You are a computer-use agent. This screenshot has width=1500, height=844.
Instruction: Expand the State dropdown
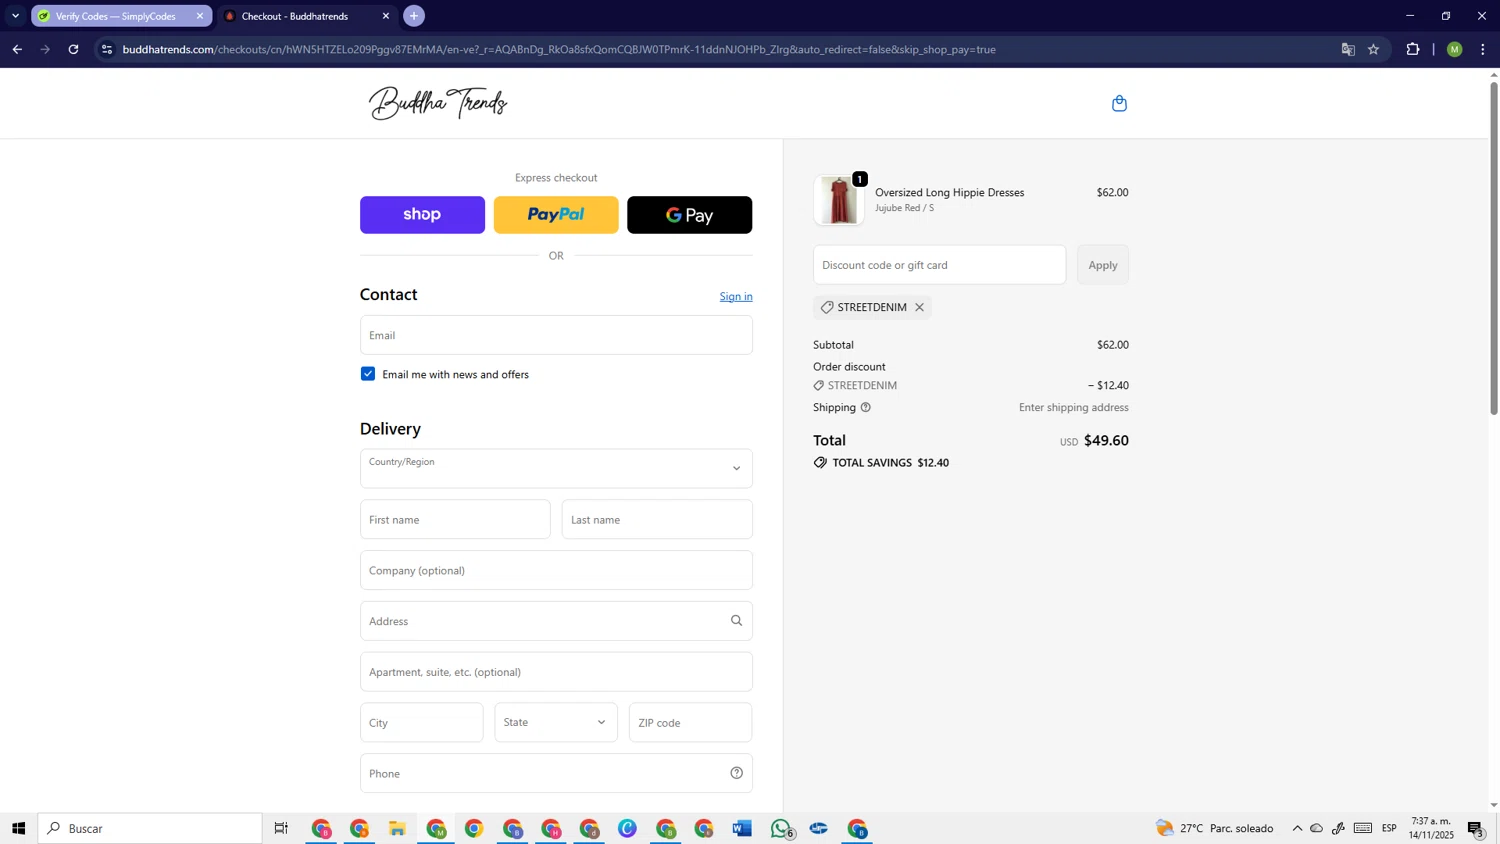pyautogui.click(x=556, y=722)
